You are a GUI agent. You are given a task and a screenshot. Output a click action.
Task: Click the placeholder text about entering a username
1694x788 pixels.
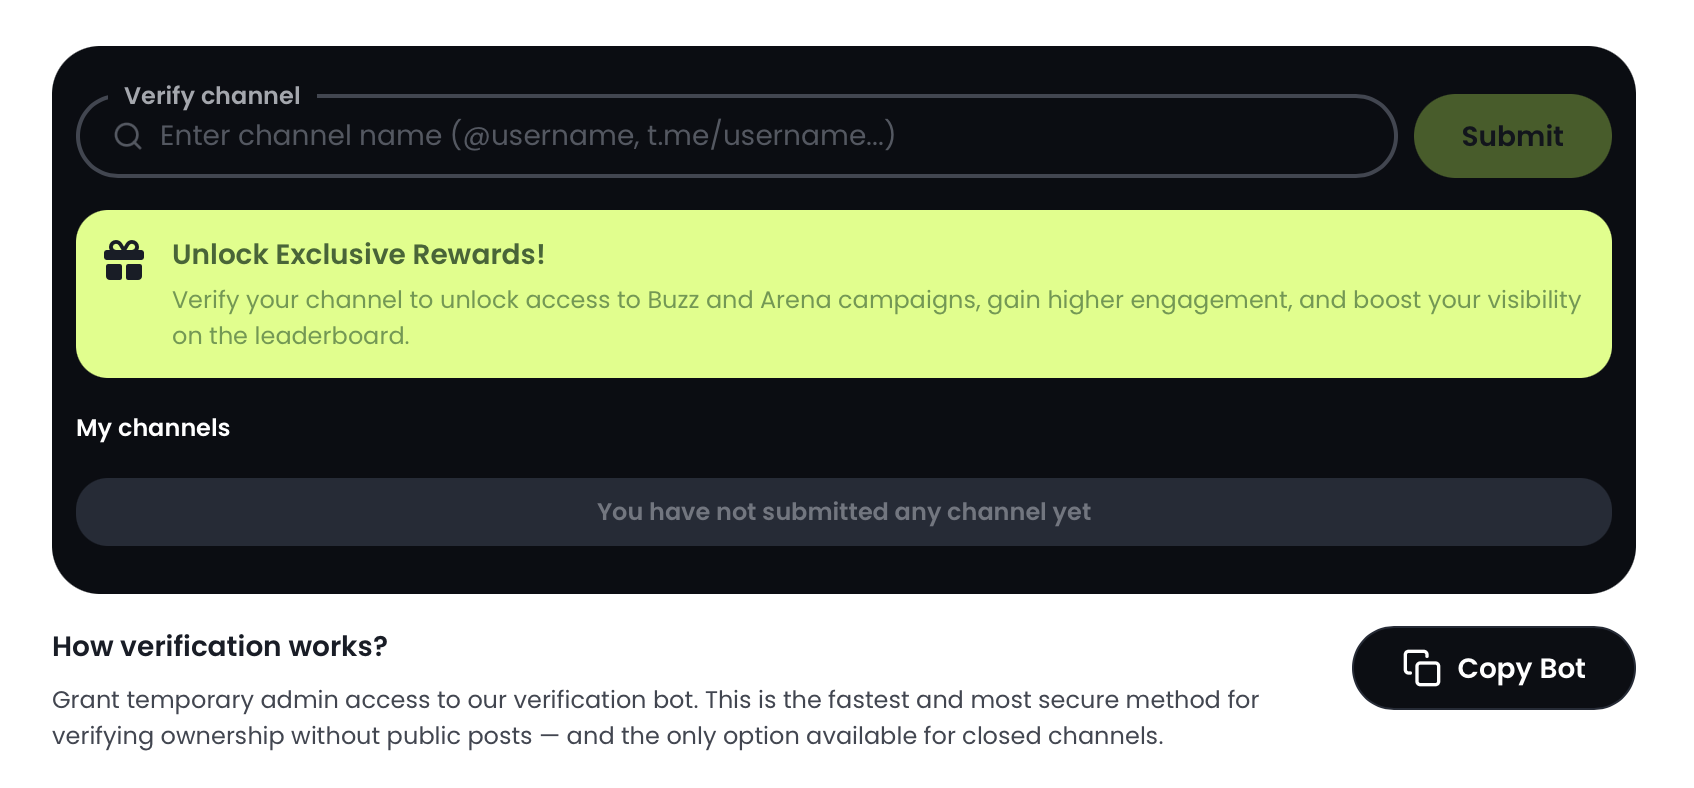(x=528, y=135)
